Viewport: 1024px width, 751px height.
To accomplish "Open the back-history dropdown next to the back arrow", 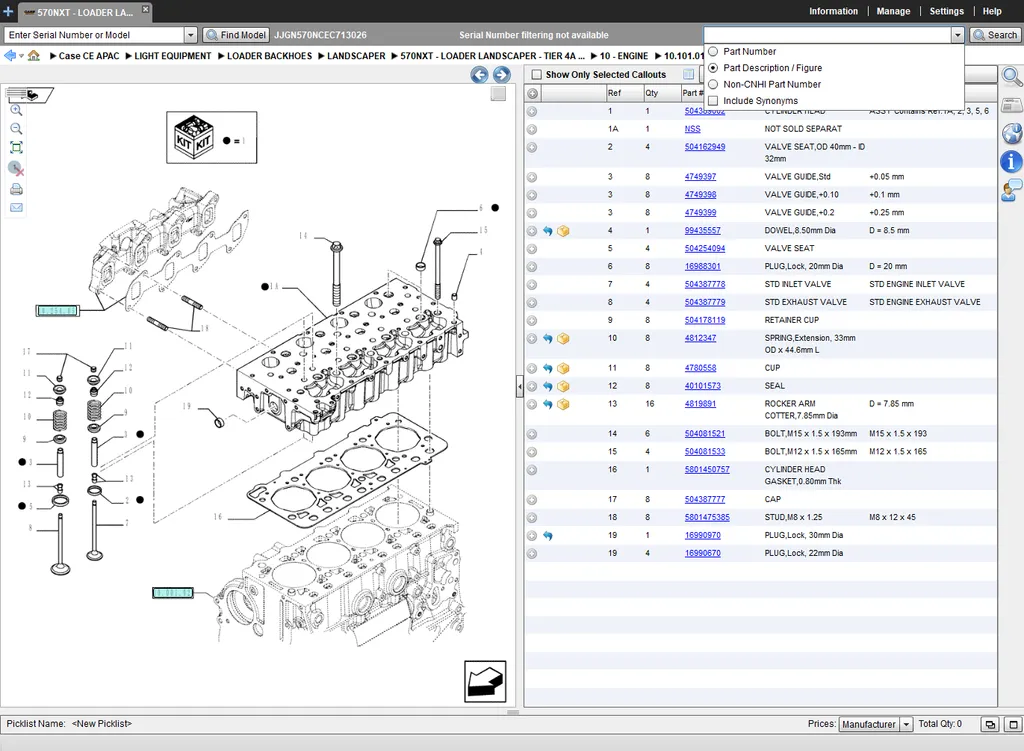I will [21, 56].
